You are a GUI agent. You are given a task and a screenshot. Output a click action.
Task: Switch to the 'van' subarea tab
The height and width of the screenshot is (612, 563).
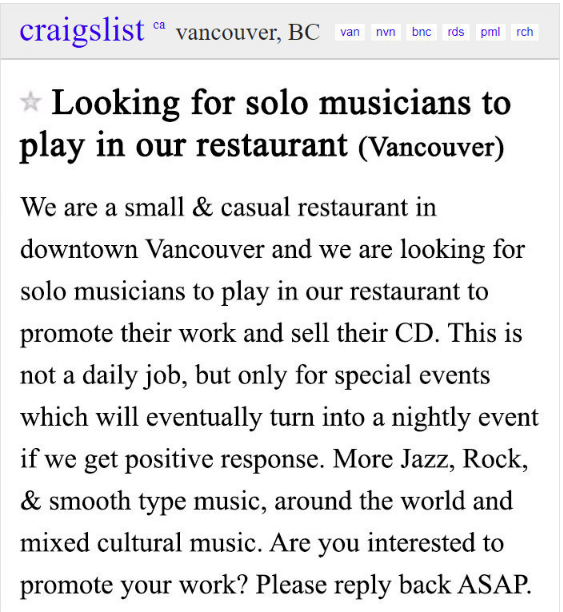click(350, 32)
